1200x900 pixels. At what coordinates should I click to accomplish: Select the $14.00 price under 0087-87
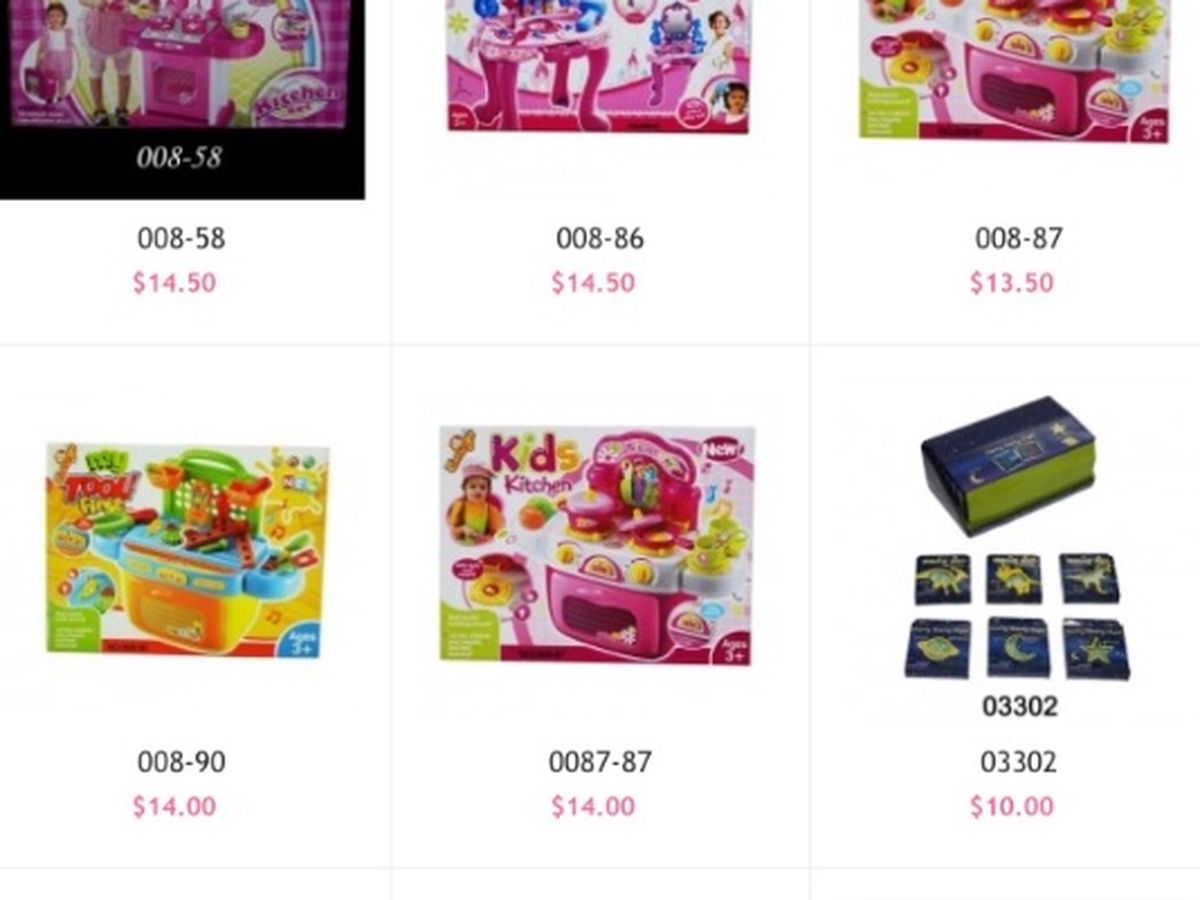point(593,806)
